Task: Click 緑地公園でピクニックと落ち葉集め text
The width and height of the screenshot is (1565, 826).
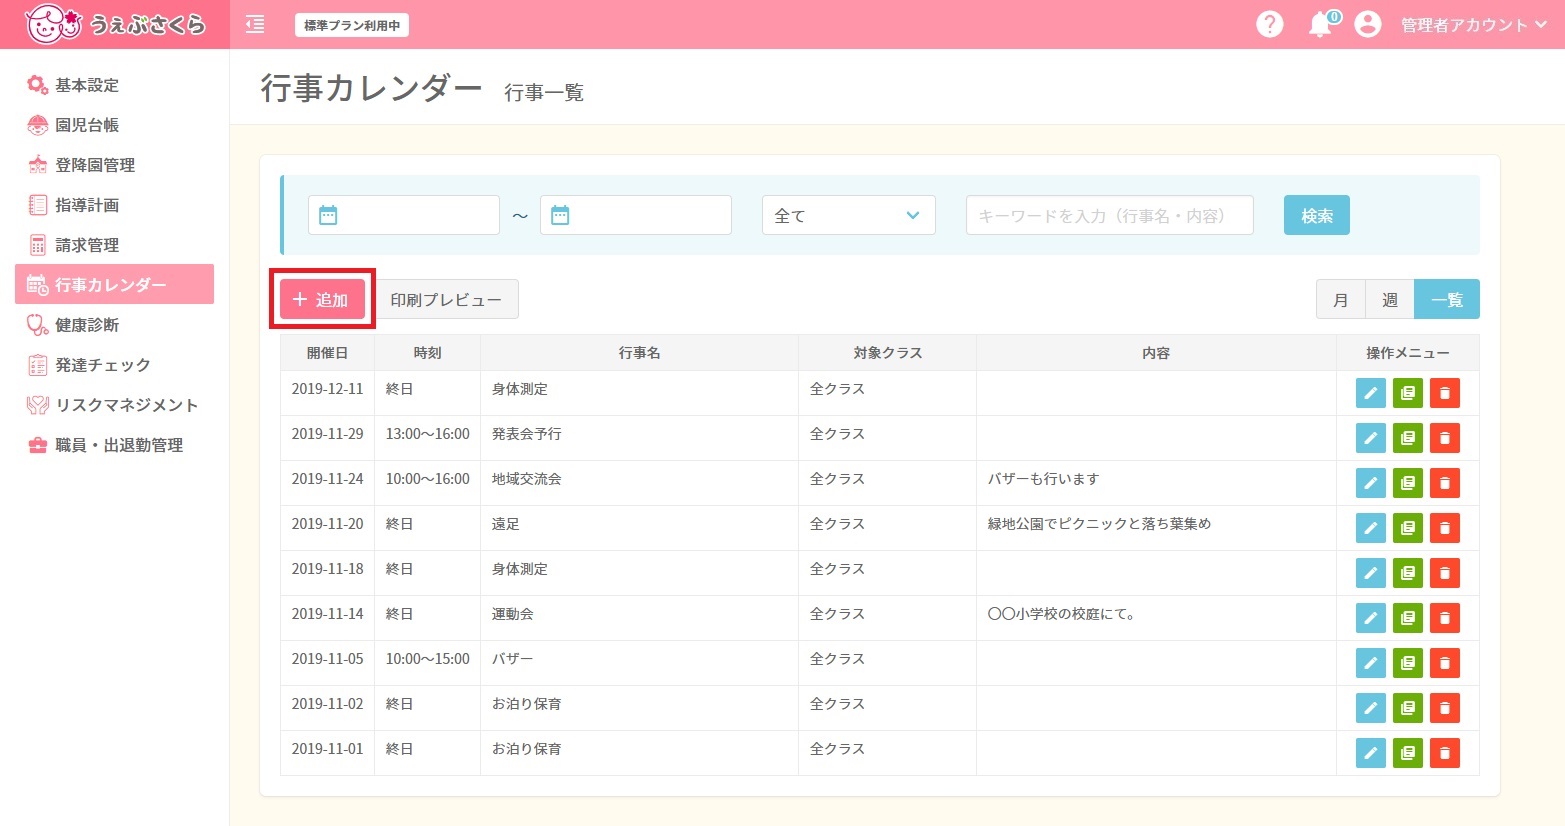Action: click(x=1099, y=524)
